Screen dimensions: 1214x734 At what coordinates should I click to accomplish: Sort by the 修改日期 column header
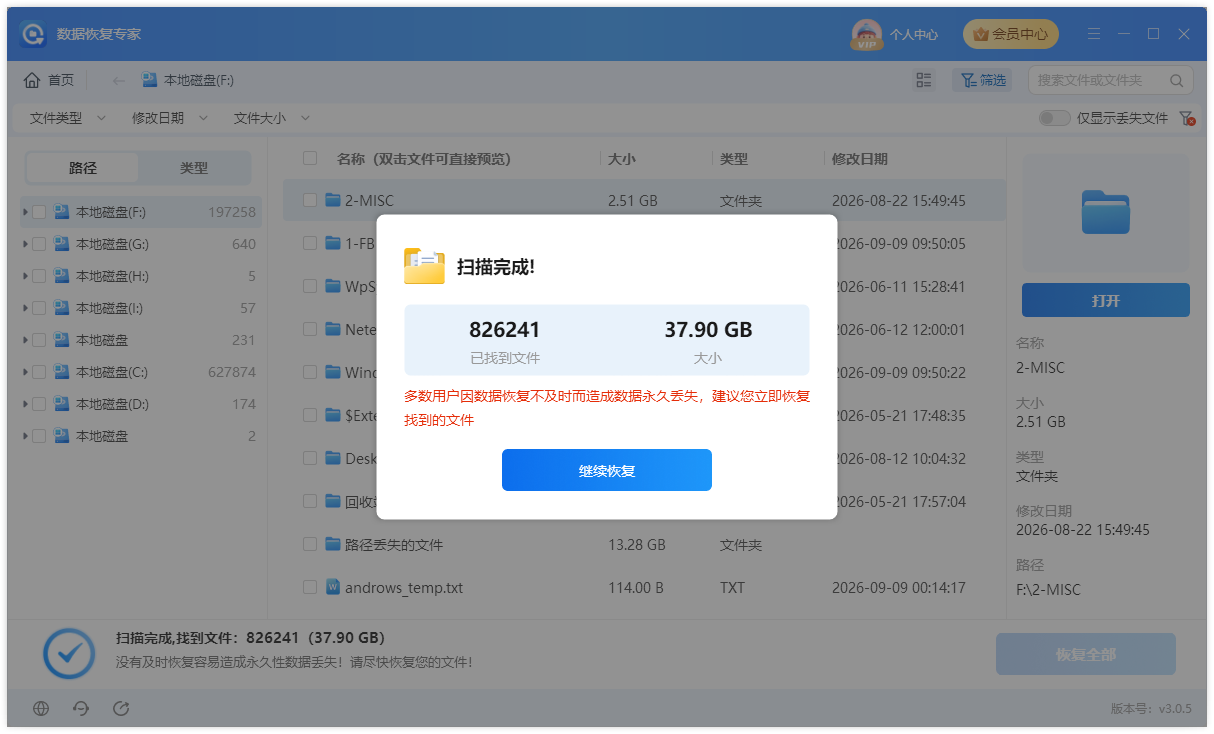(x=859, y=158)
